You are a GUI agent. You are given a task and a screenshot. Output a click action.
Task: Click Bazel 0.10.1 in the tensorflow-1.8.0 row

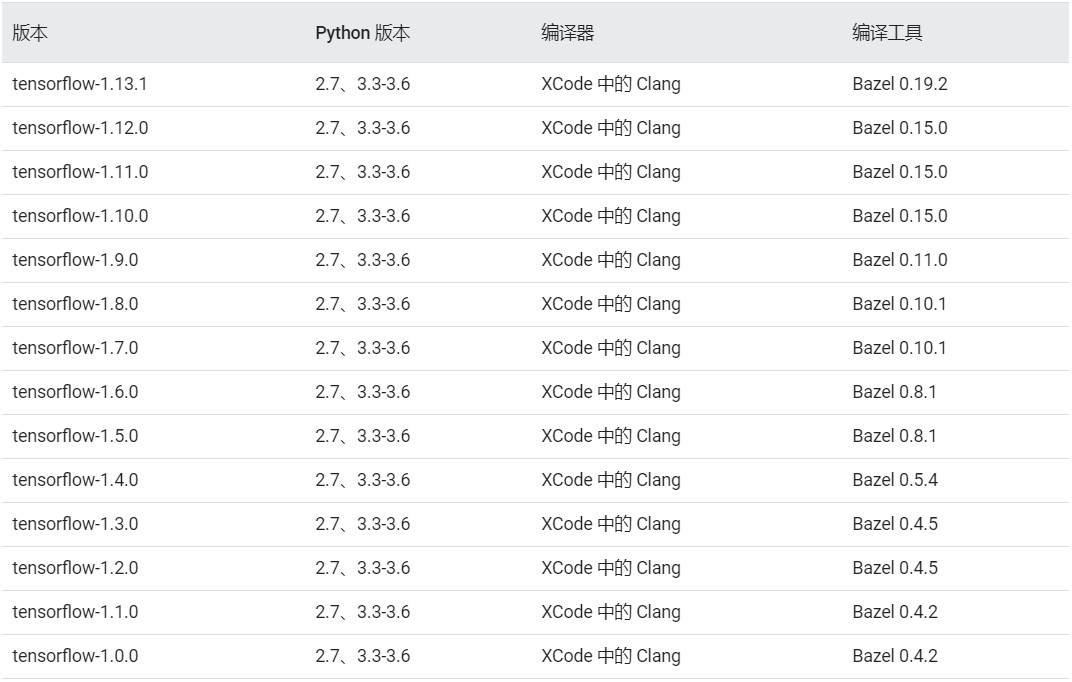[899, 304]
